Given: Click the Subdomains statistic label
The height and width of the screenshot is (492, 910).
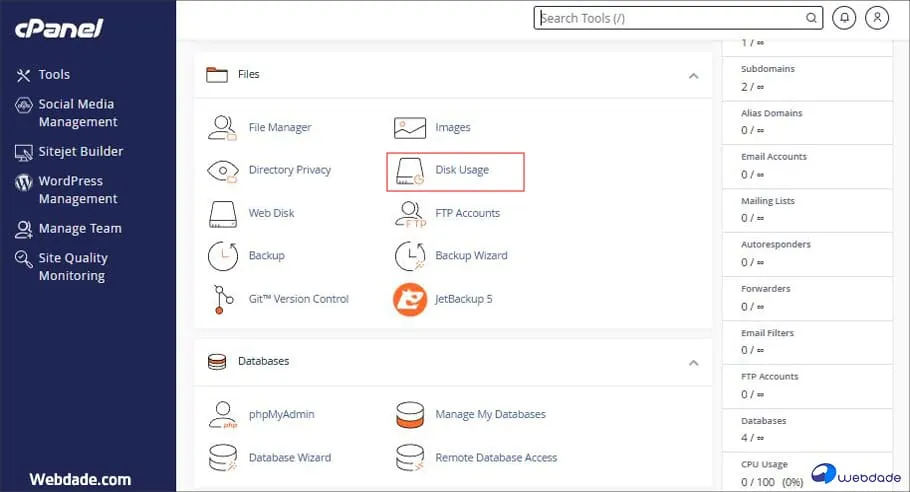Looking at the screenshot, I should (x=768, y=69).
